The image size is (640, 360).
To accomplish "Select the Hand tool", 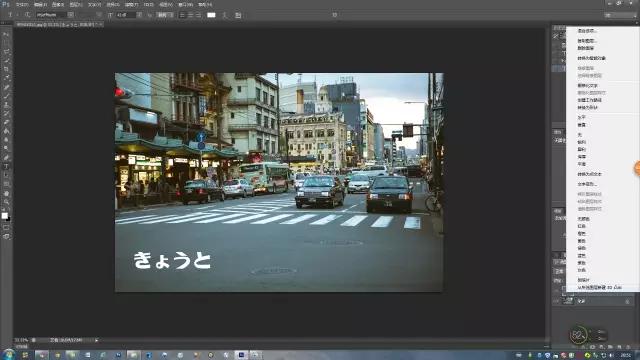I will coord(6,193).
